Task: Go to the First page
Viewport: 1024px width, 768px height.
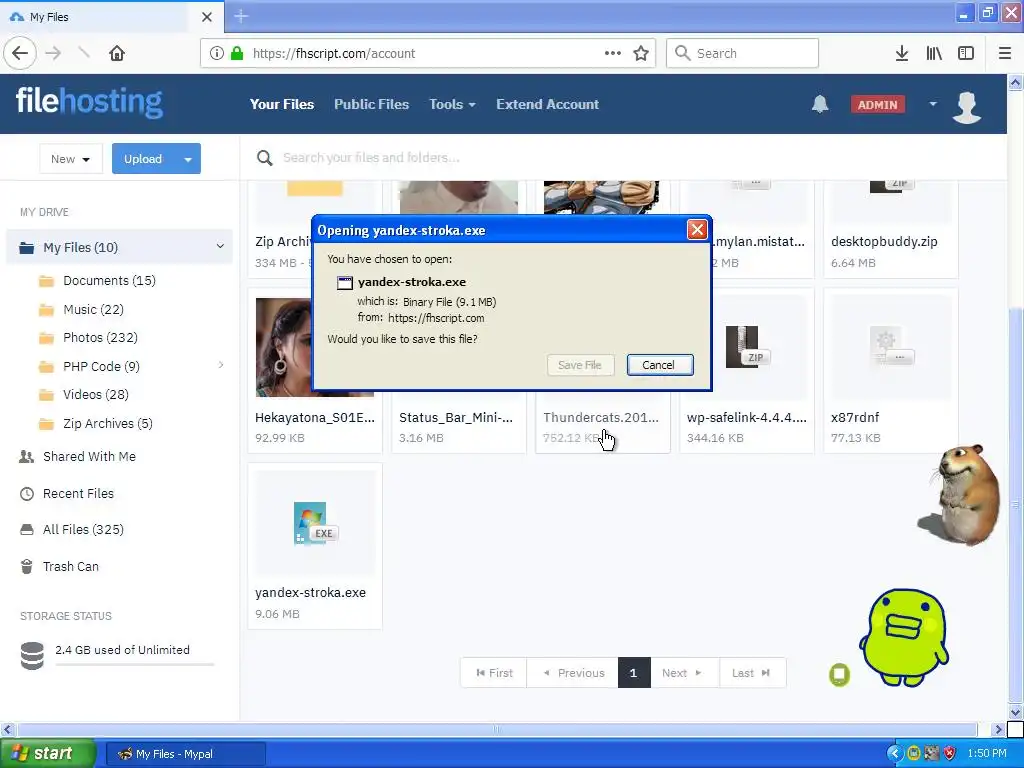Action: (494, 673)
